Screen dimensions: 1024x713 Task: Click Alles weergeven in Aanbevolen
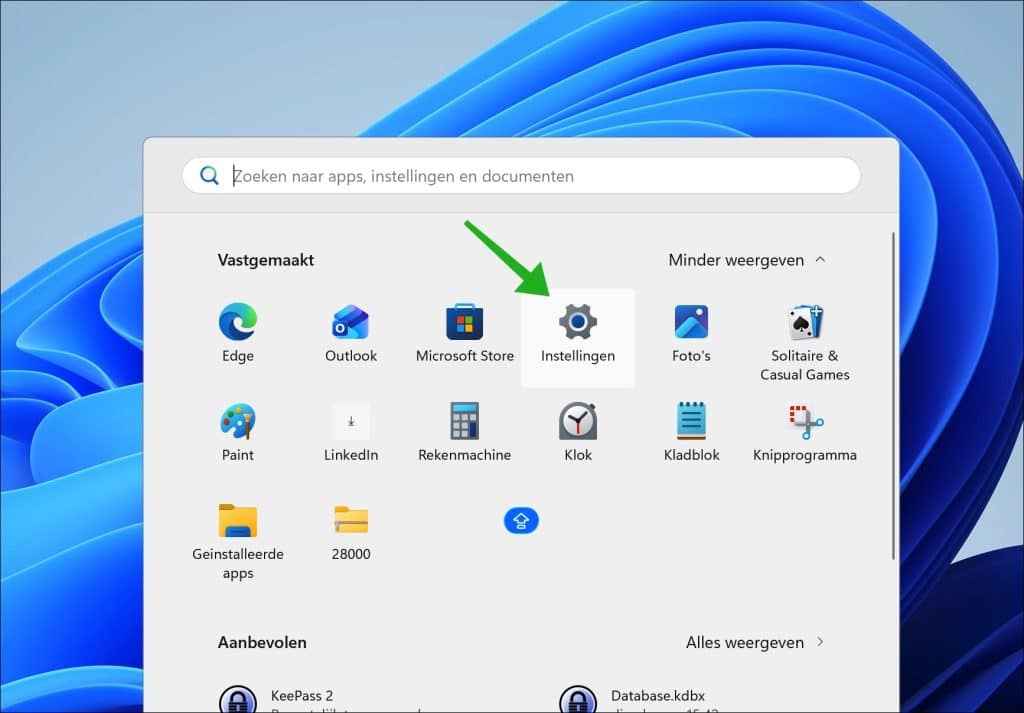tap(754, 642)
